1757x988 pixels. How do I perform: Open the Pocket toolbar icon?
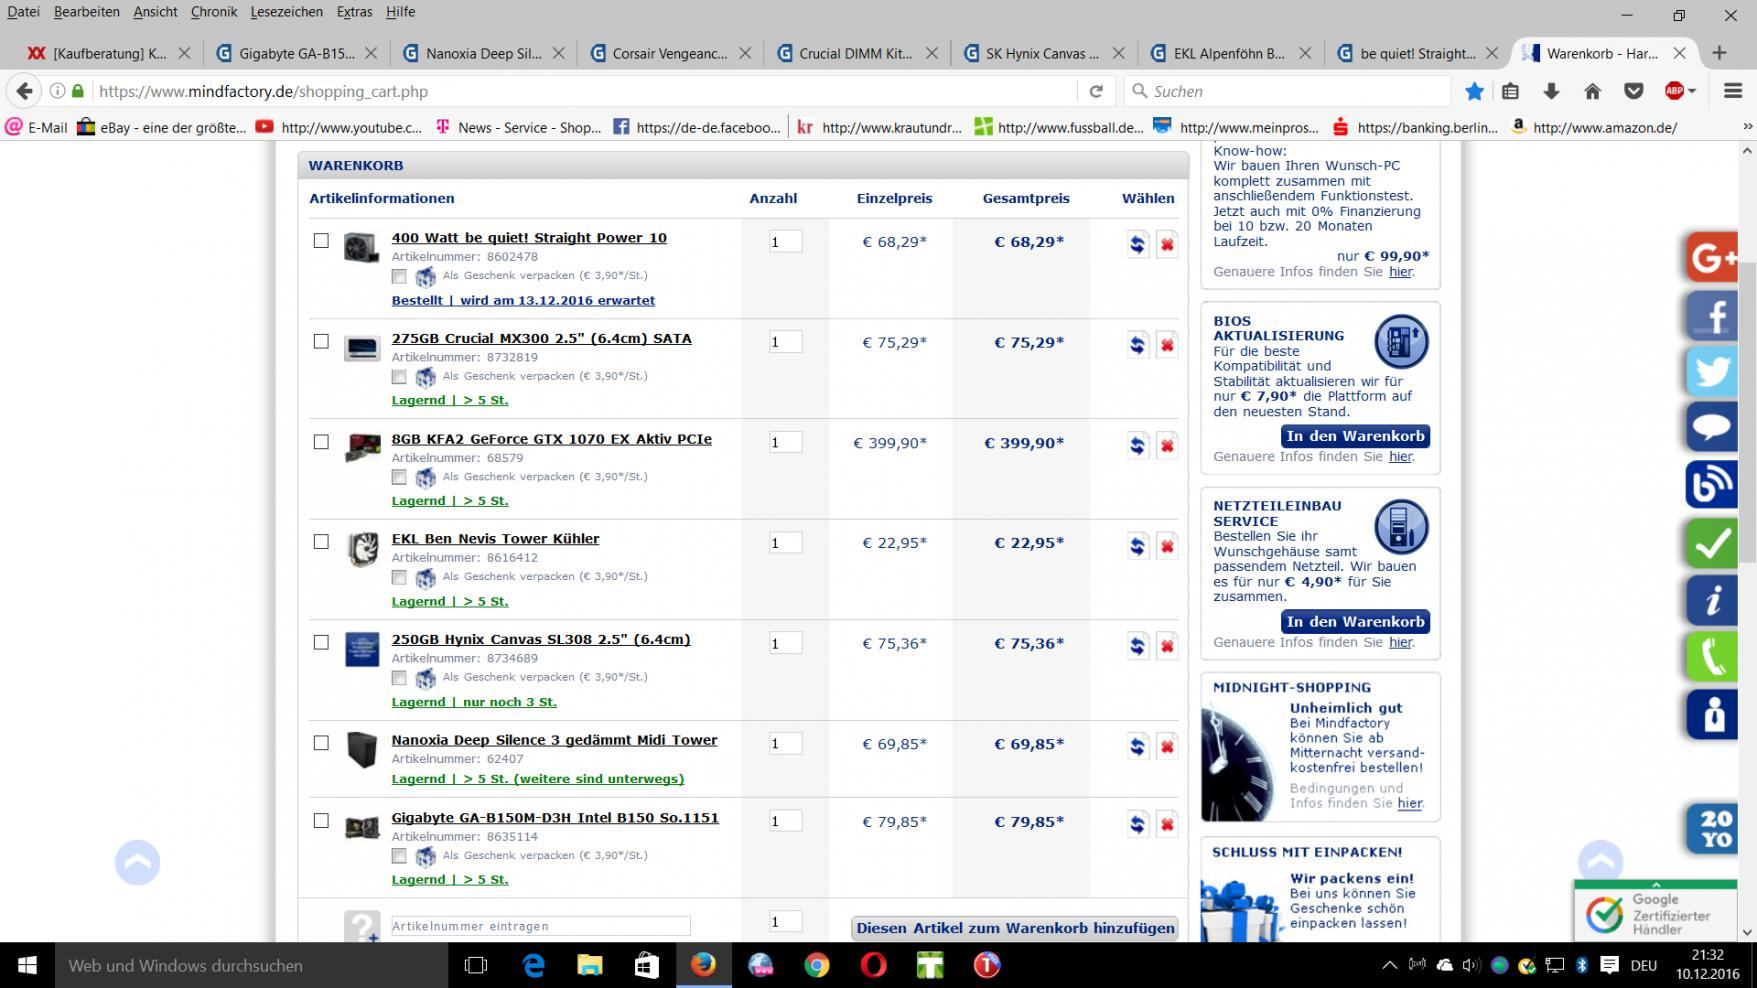point(1634,91)
